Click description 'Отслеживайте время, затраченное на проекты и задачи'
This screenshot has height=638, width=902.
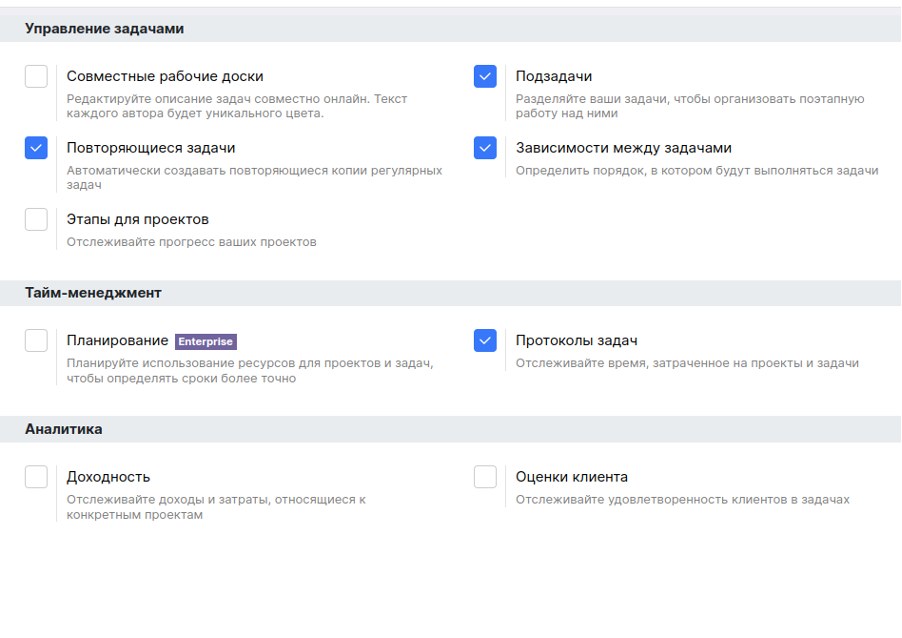687,363
